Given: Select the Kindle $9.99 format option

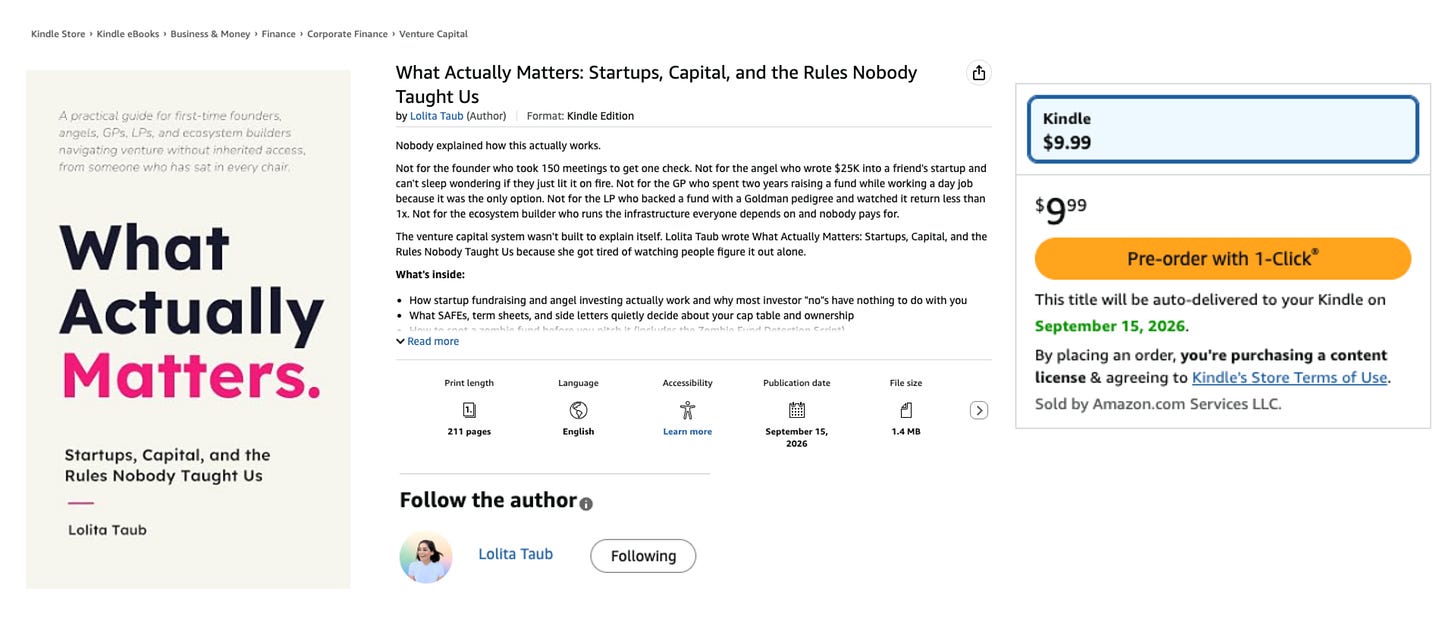Looking at the screenshot, I should tap(1223, 130).
